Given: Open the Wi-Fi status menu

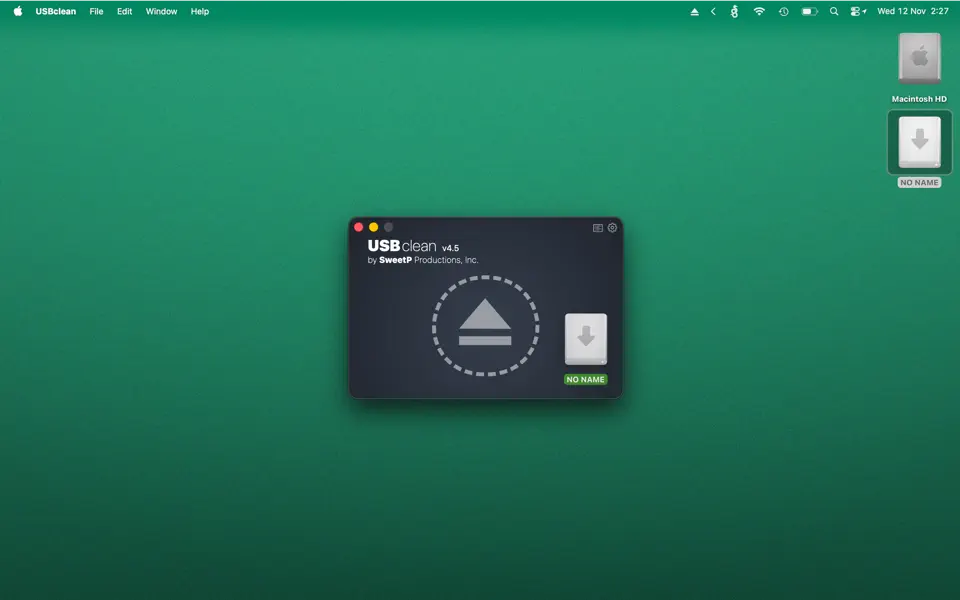Looking at the screenshot, I should coord(759,11).
